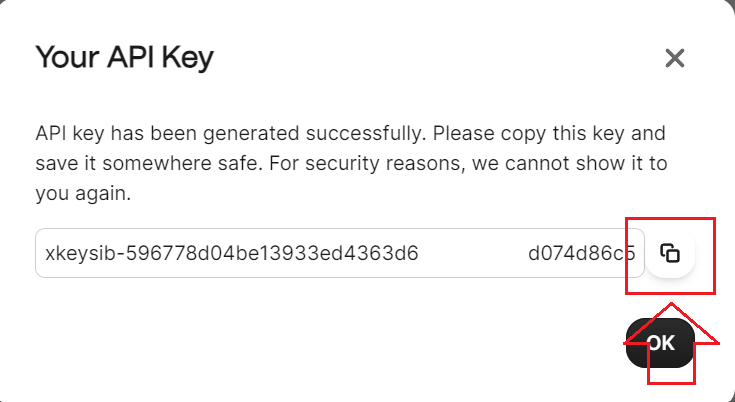735x402 pixels.
Task: Click the word "generated" in the message
Action: 251,134
